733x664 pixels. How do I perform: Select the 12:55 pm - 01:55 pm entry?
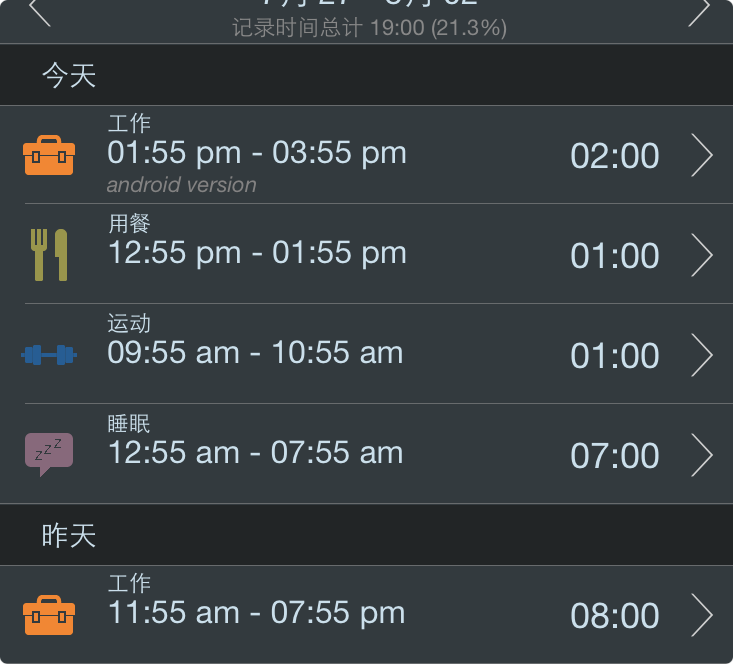[366, 254]
